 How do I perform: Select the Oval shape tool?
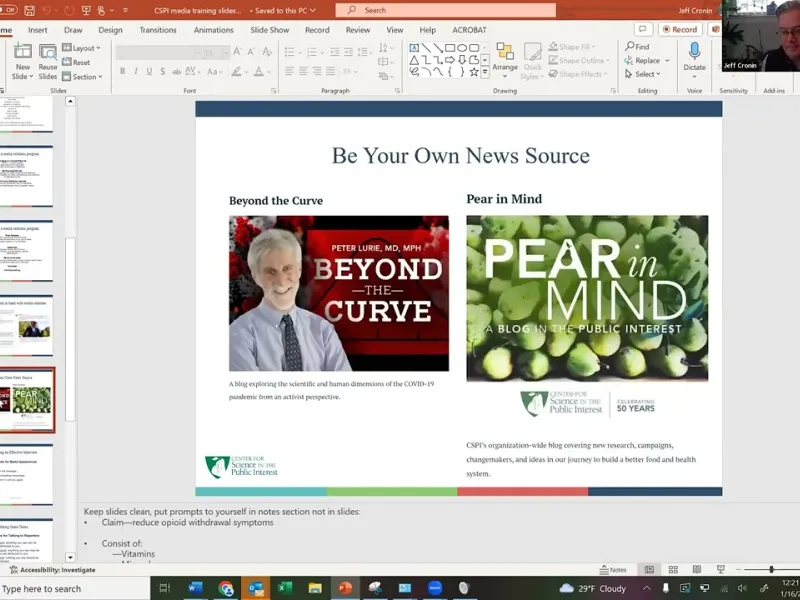tap(462, 48)
